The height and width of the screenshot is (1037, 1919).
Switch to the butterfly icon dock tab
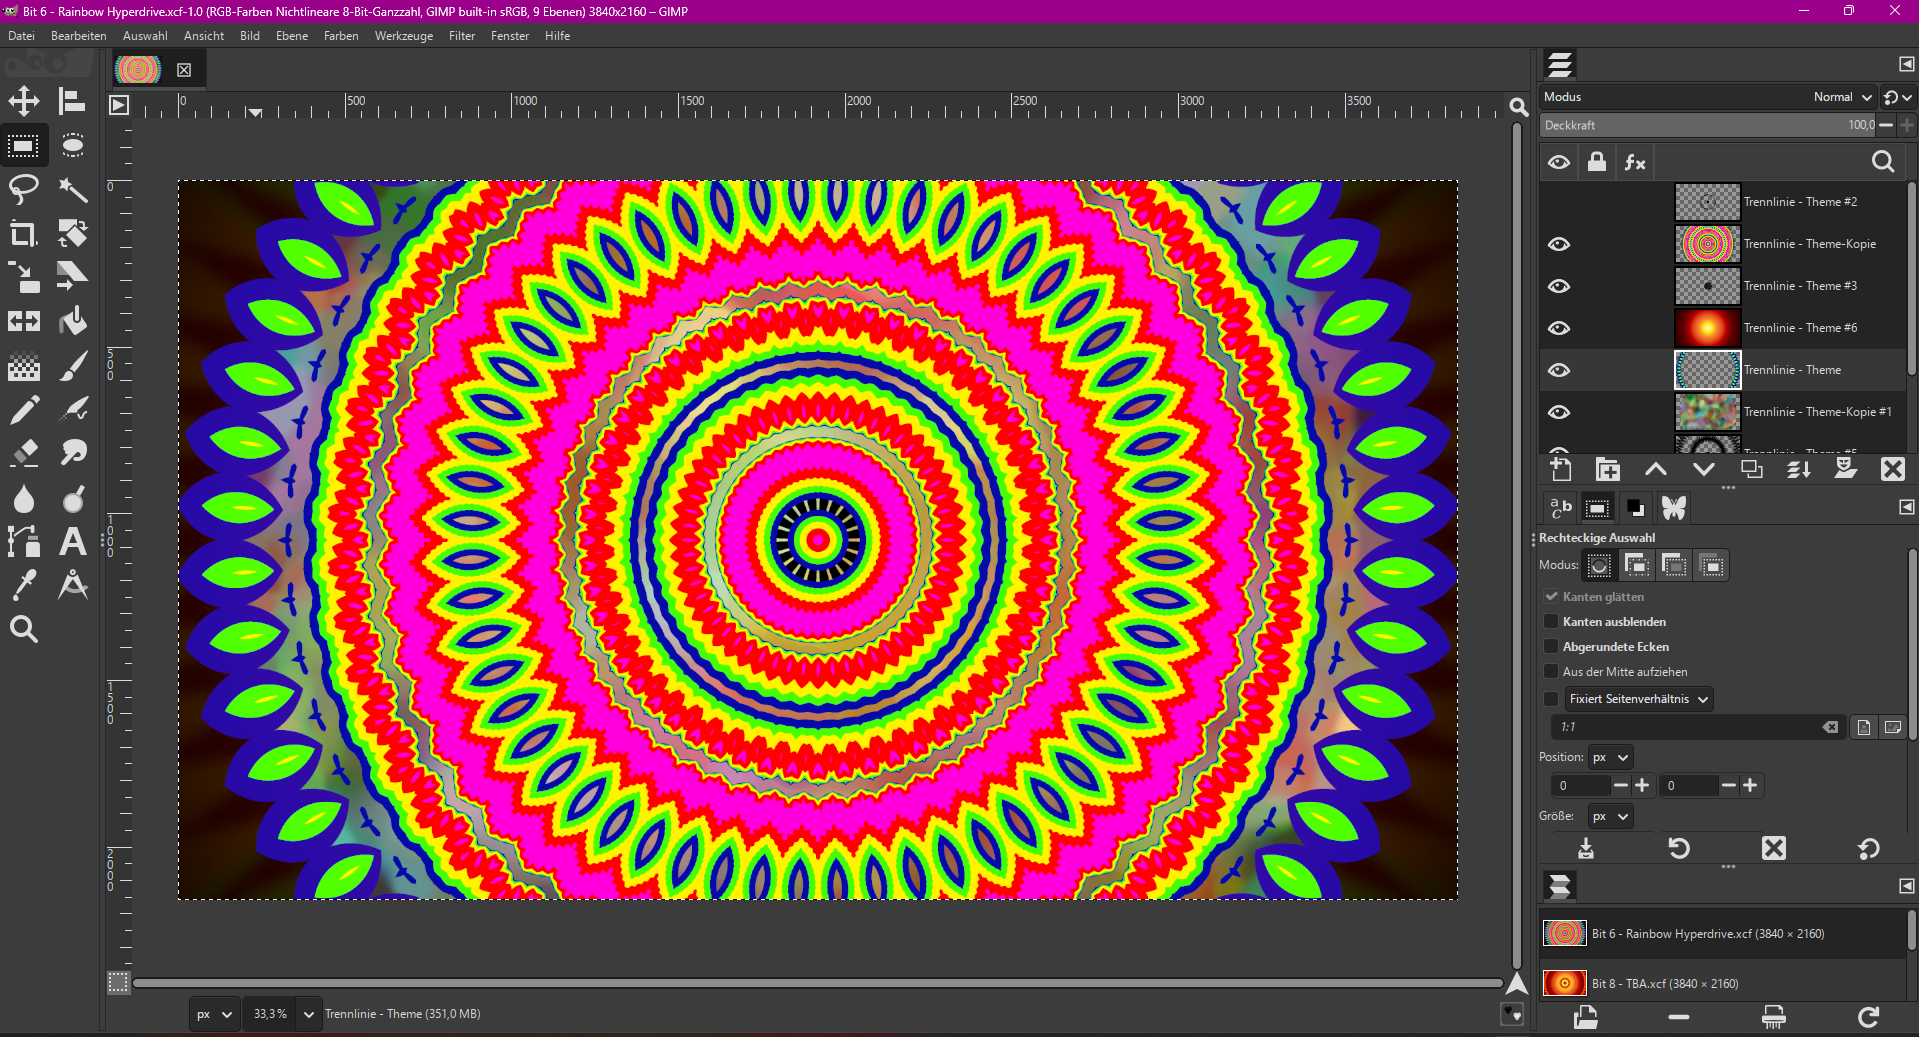pyautogui.click(x=1674, y=508)
